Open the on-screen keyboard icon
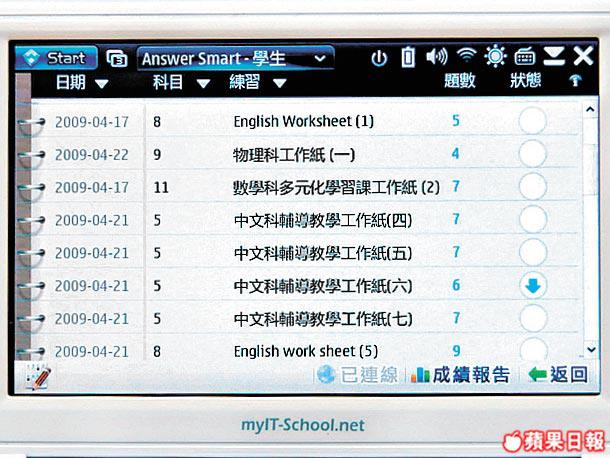This screenshot has height=458, width=610. pos(525,57)
